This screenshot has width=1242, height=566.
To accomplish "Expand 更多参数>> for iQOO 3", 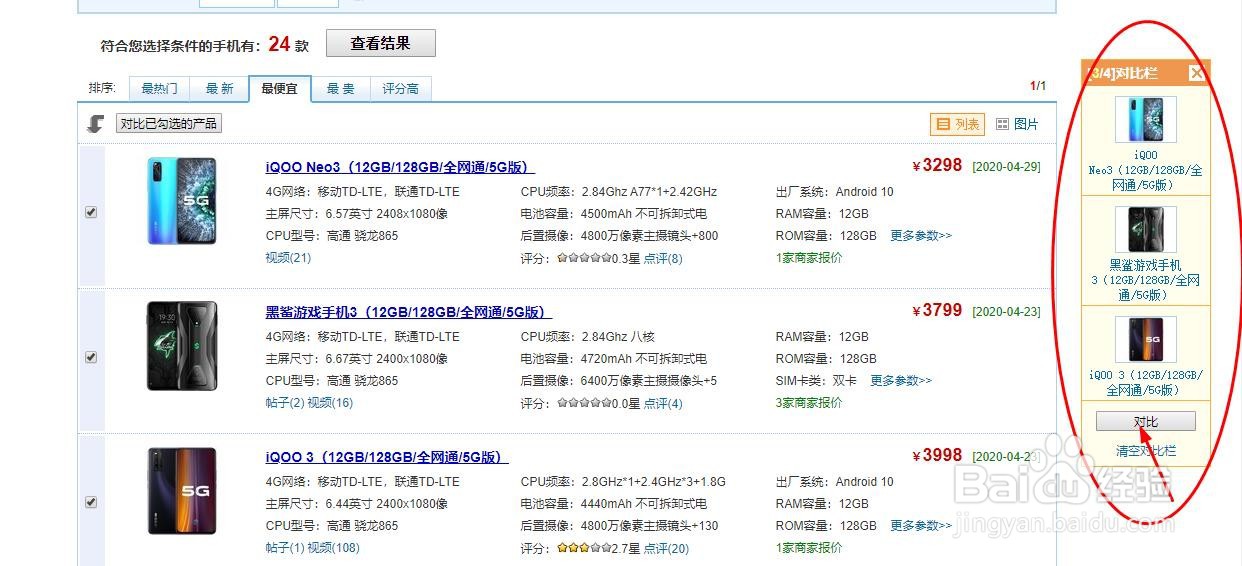I will pos(921,526).
